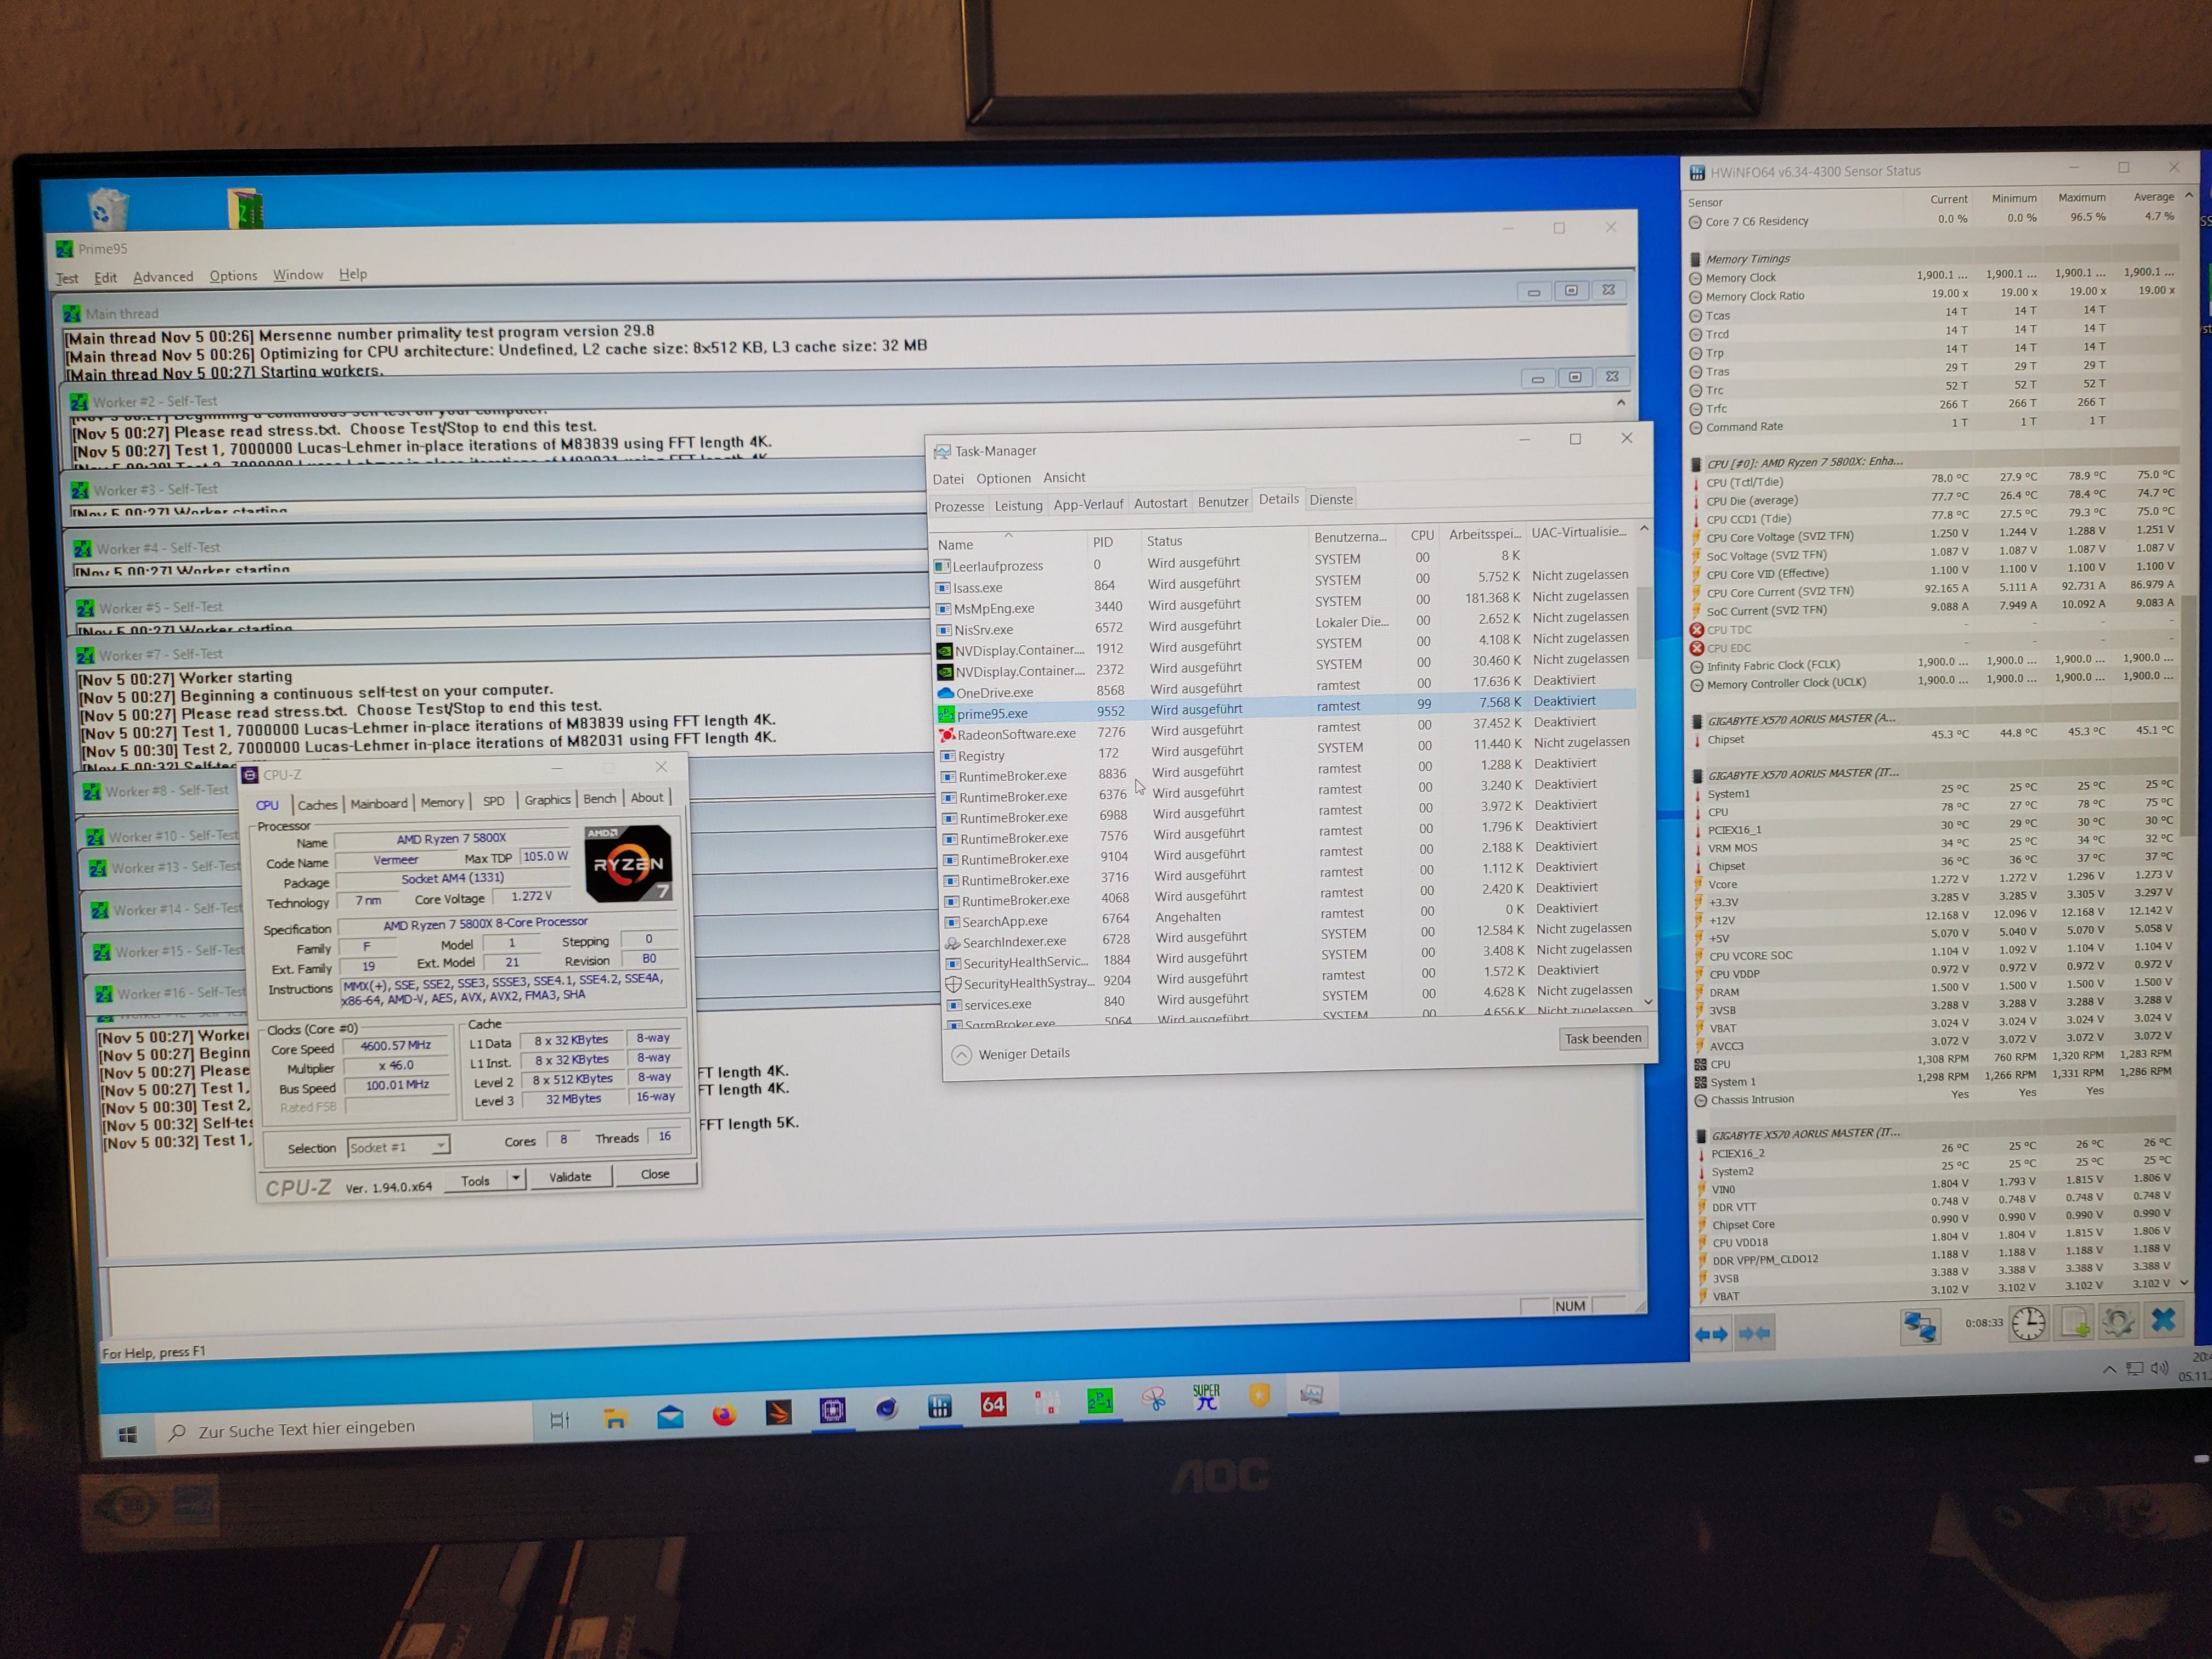Open Windows Start menu

coord(127,1435)
